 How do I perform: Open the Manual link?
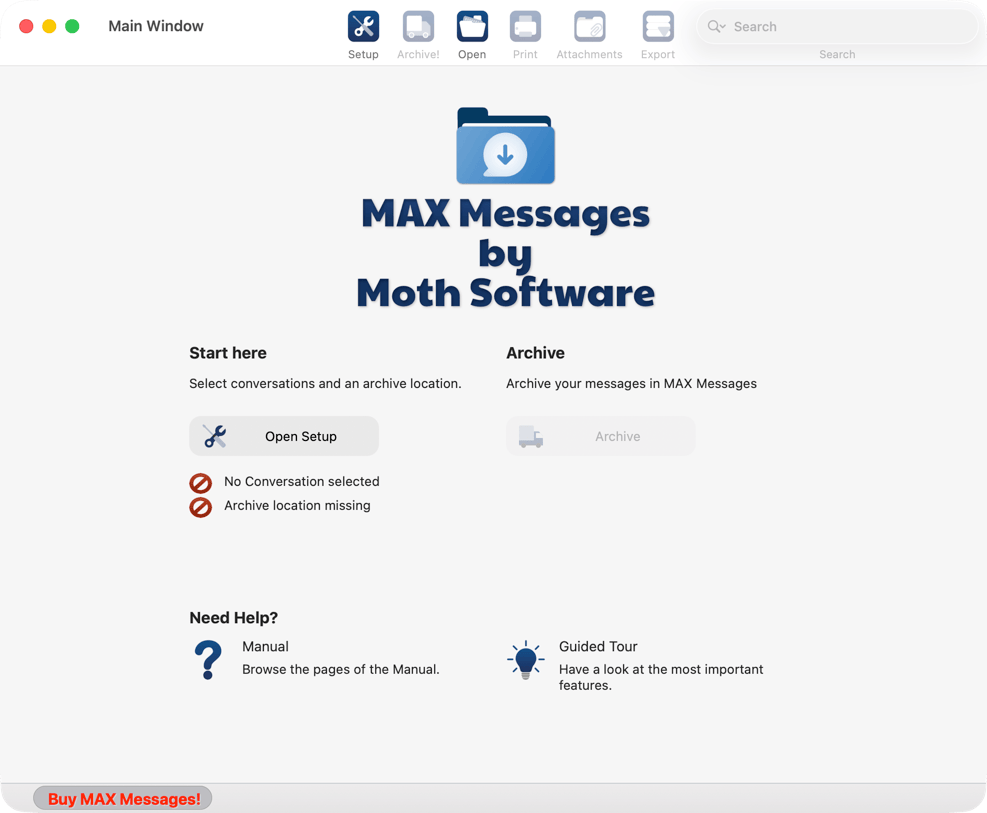(265, 646)
